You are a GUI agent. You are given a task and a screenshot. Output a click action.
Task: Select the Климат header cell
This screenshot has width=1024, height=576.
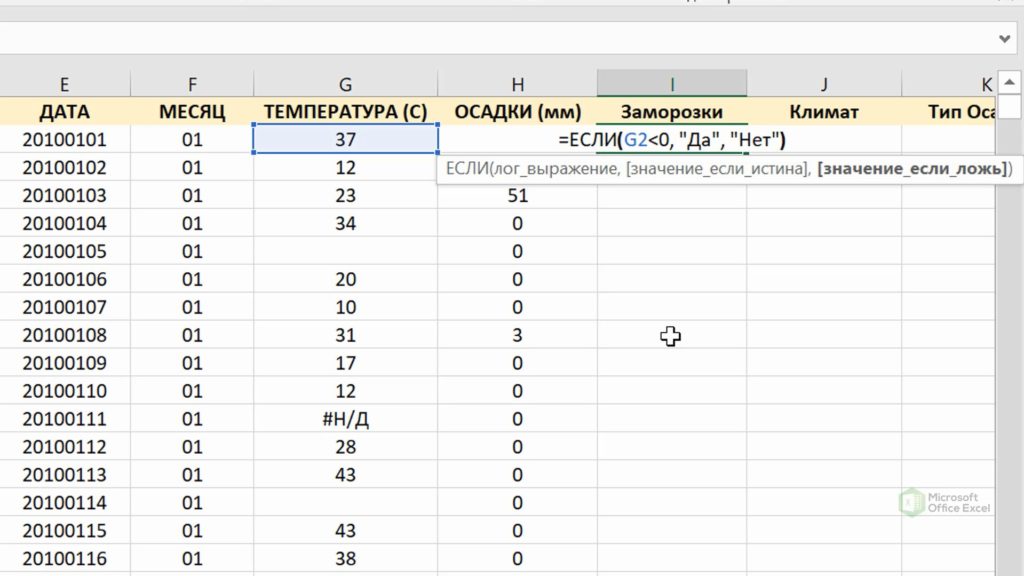point(824,112)
